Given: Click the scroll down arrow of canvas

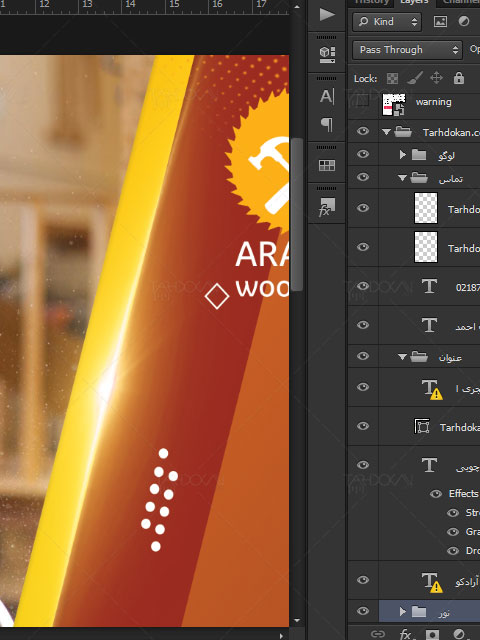Looking at the screenshot, I should [297, 621].
